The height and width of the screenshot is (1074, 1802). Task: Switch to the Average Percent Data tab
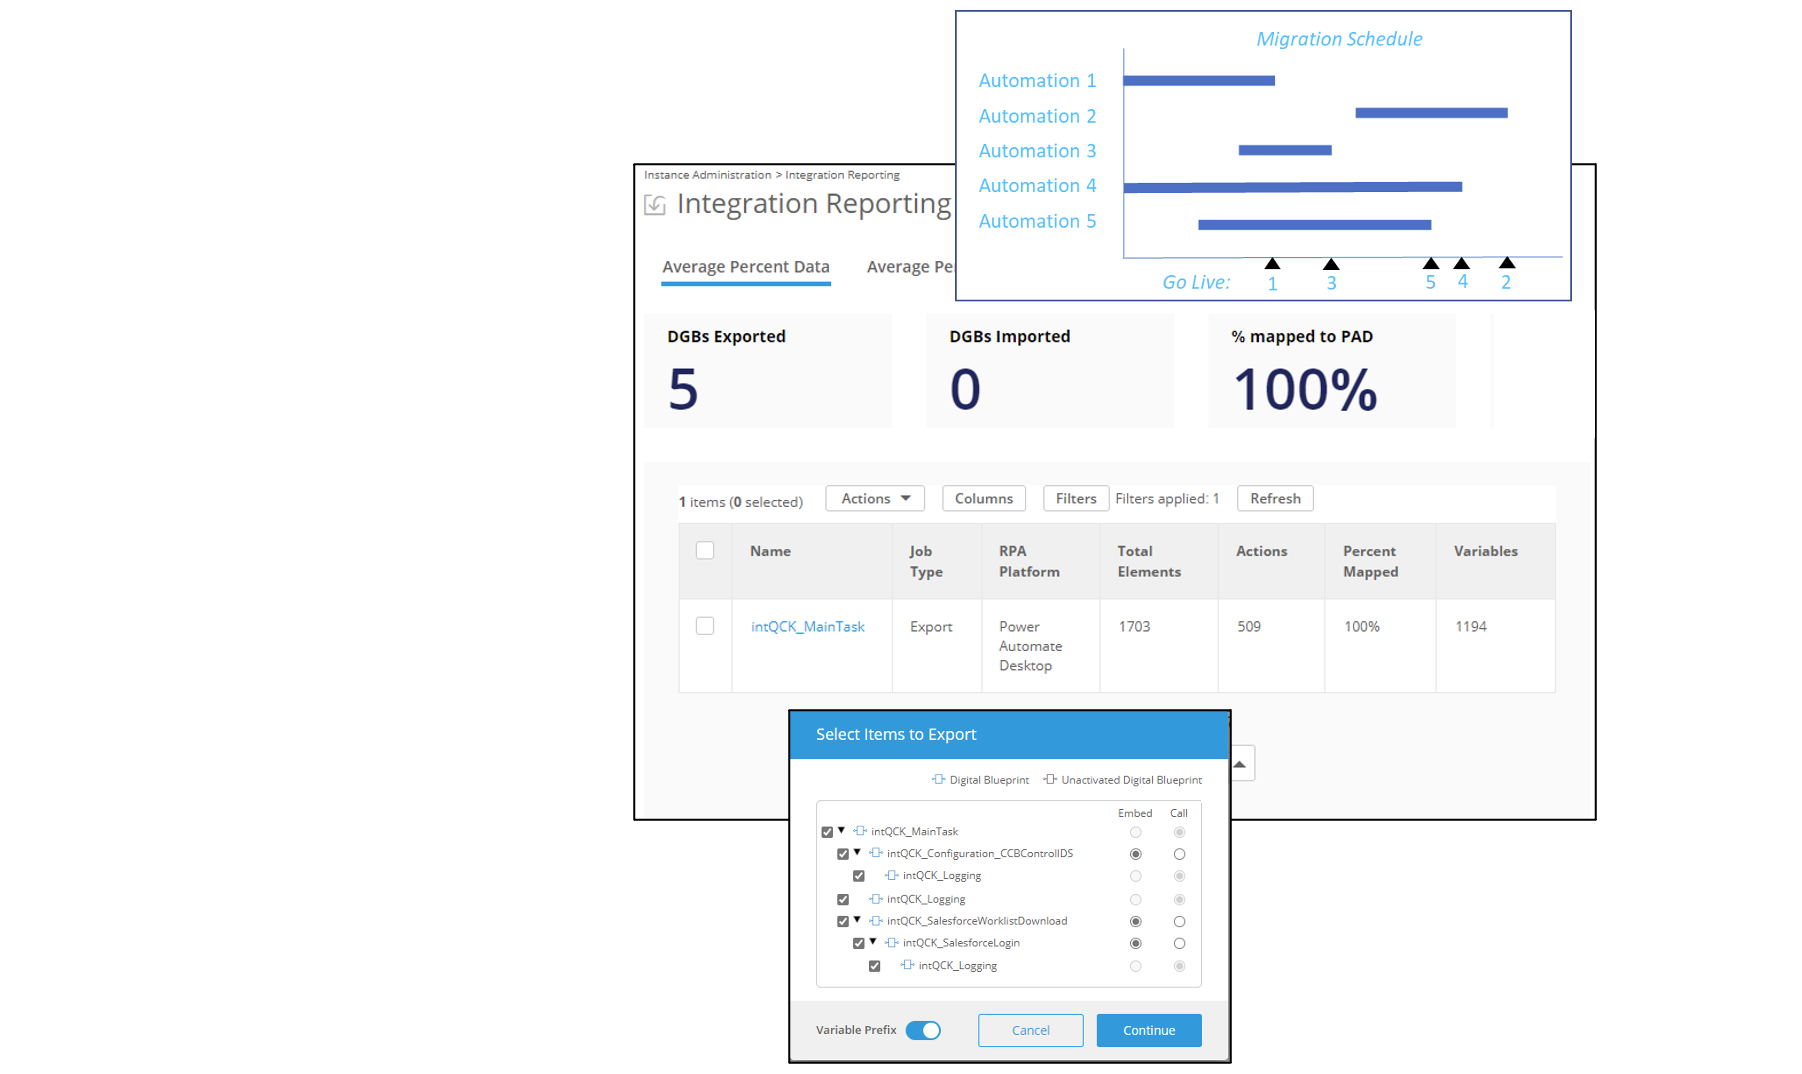click(746, 267)
